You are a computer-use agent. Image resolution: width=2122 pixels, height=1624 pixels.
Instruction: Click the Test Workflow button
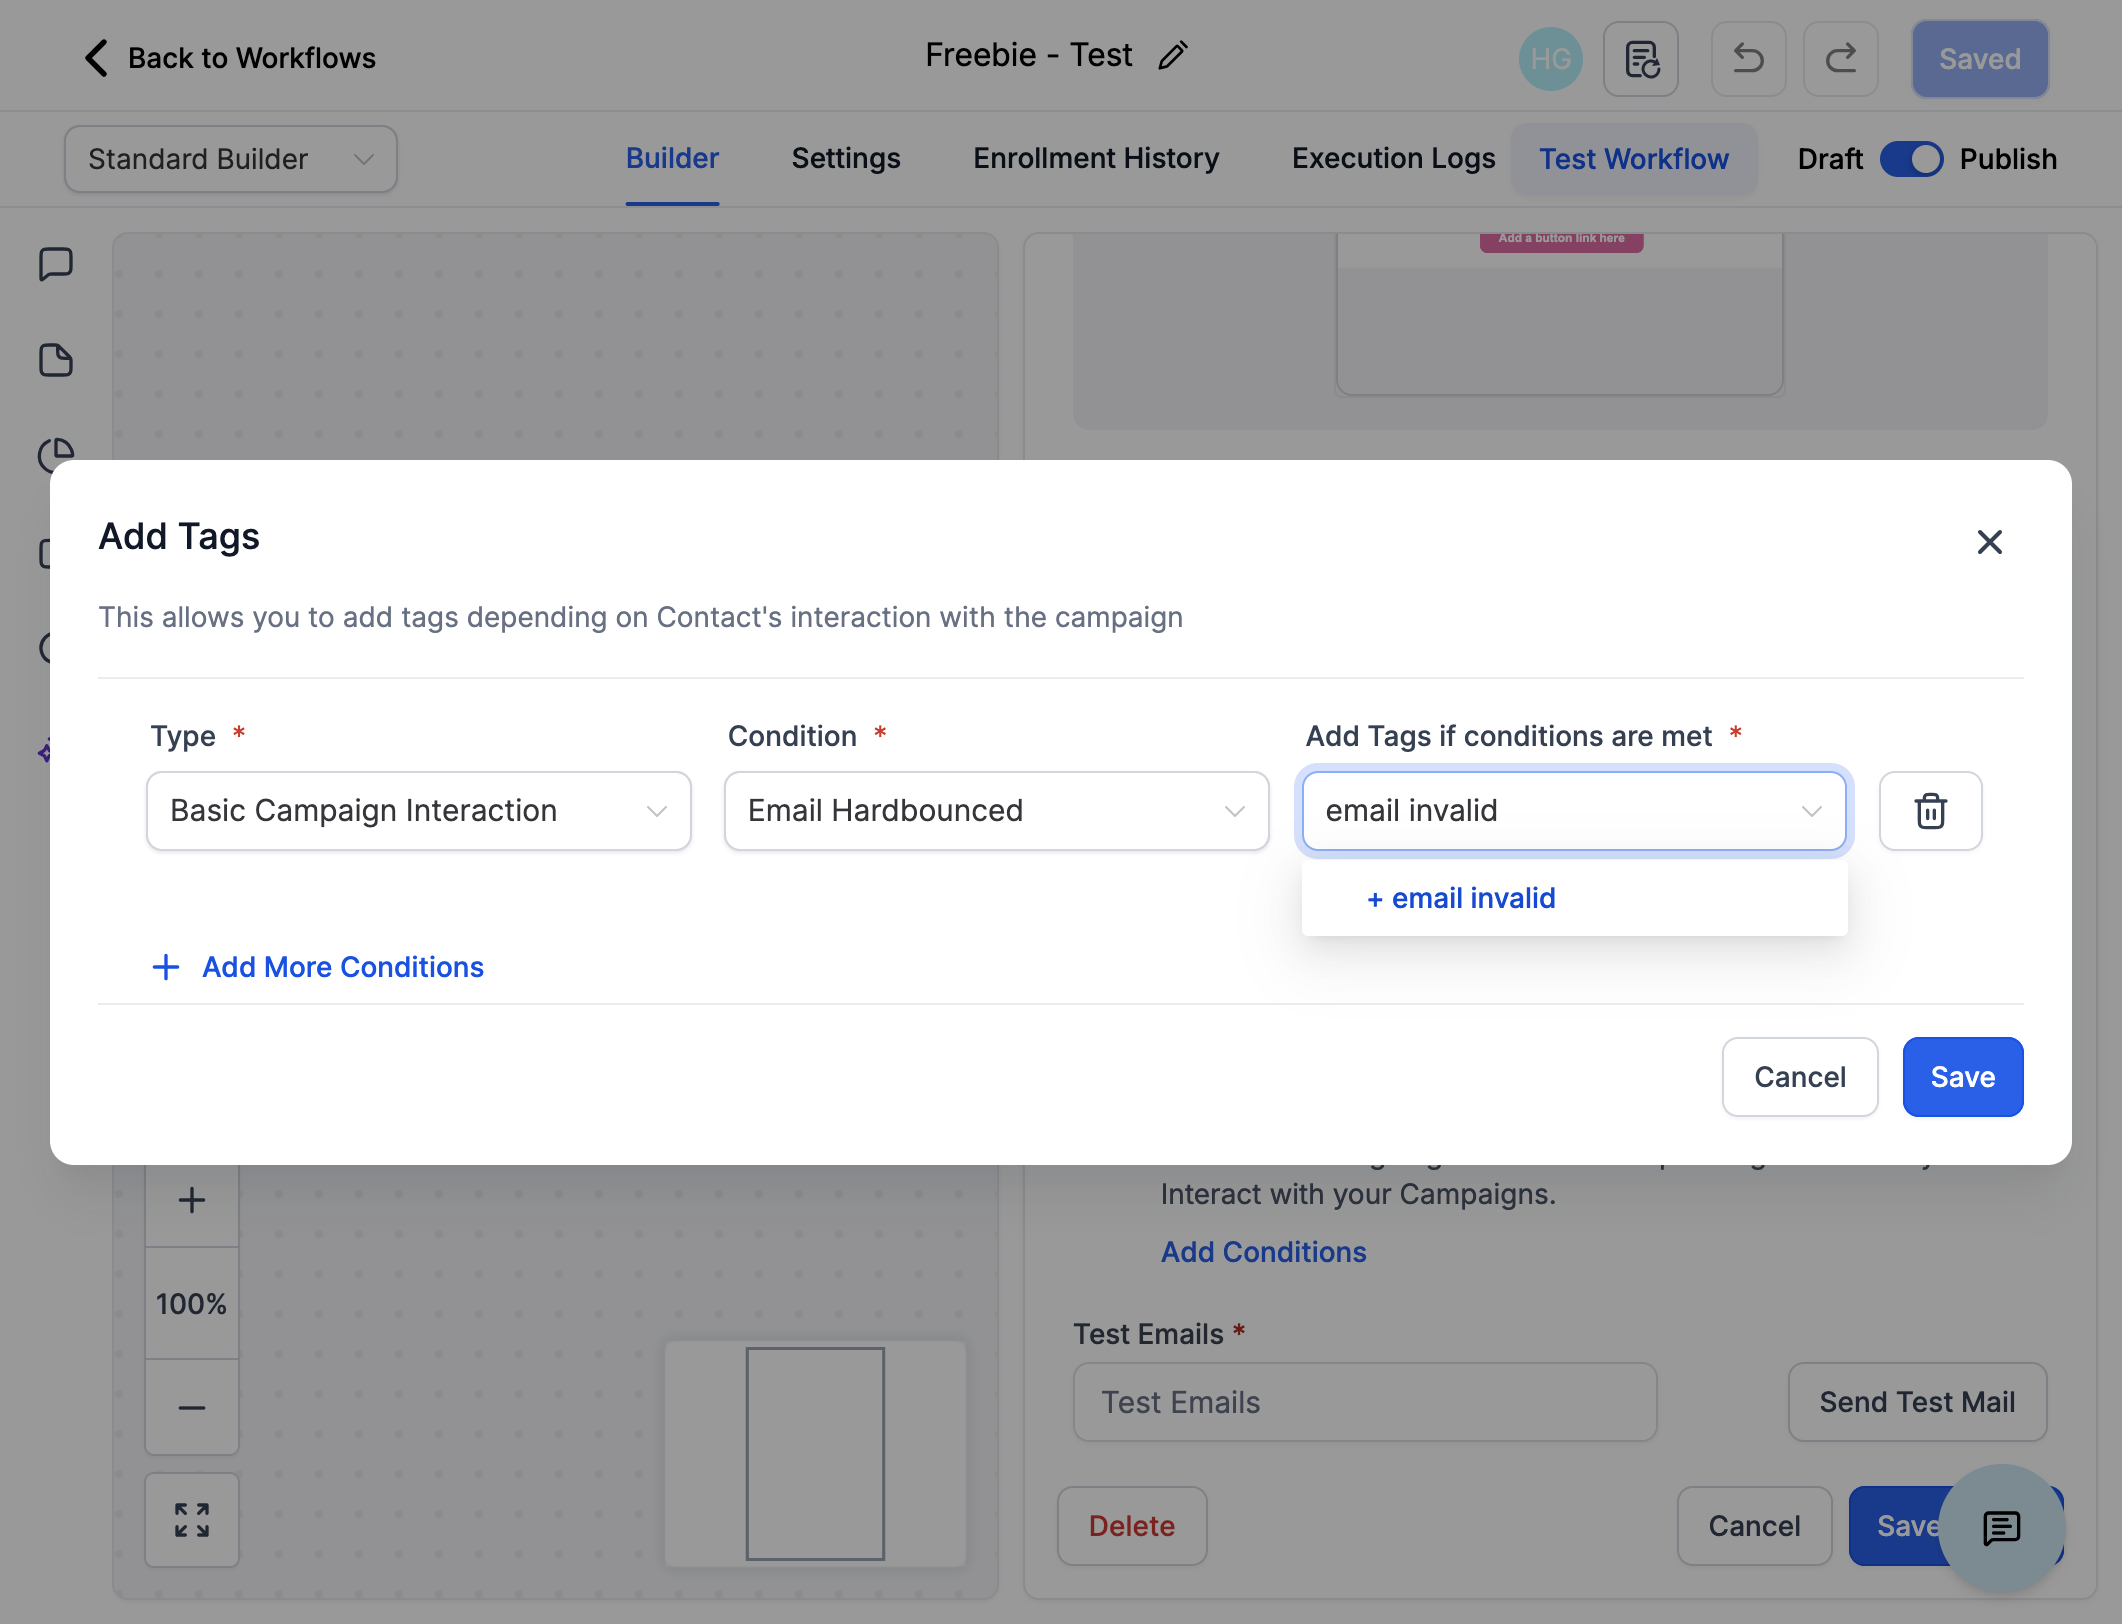[1634, 159]
